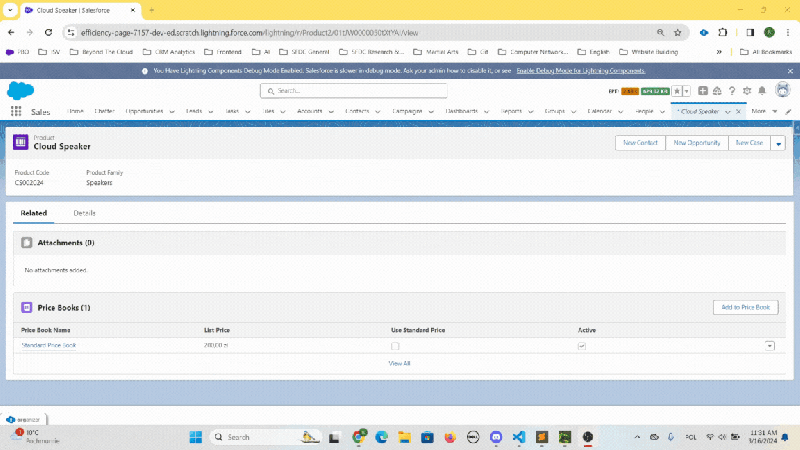Open the Chrome side panel icon
Screen dimensions: 800x450
750,33
